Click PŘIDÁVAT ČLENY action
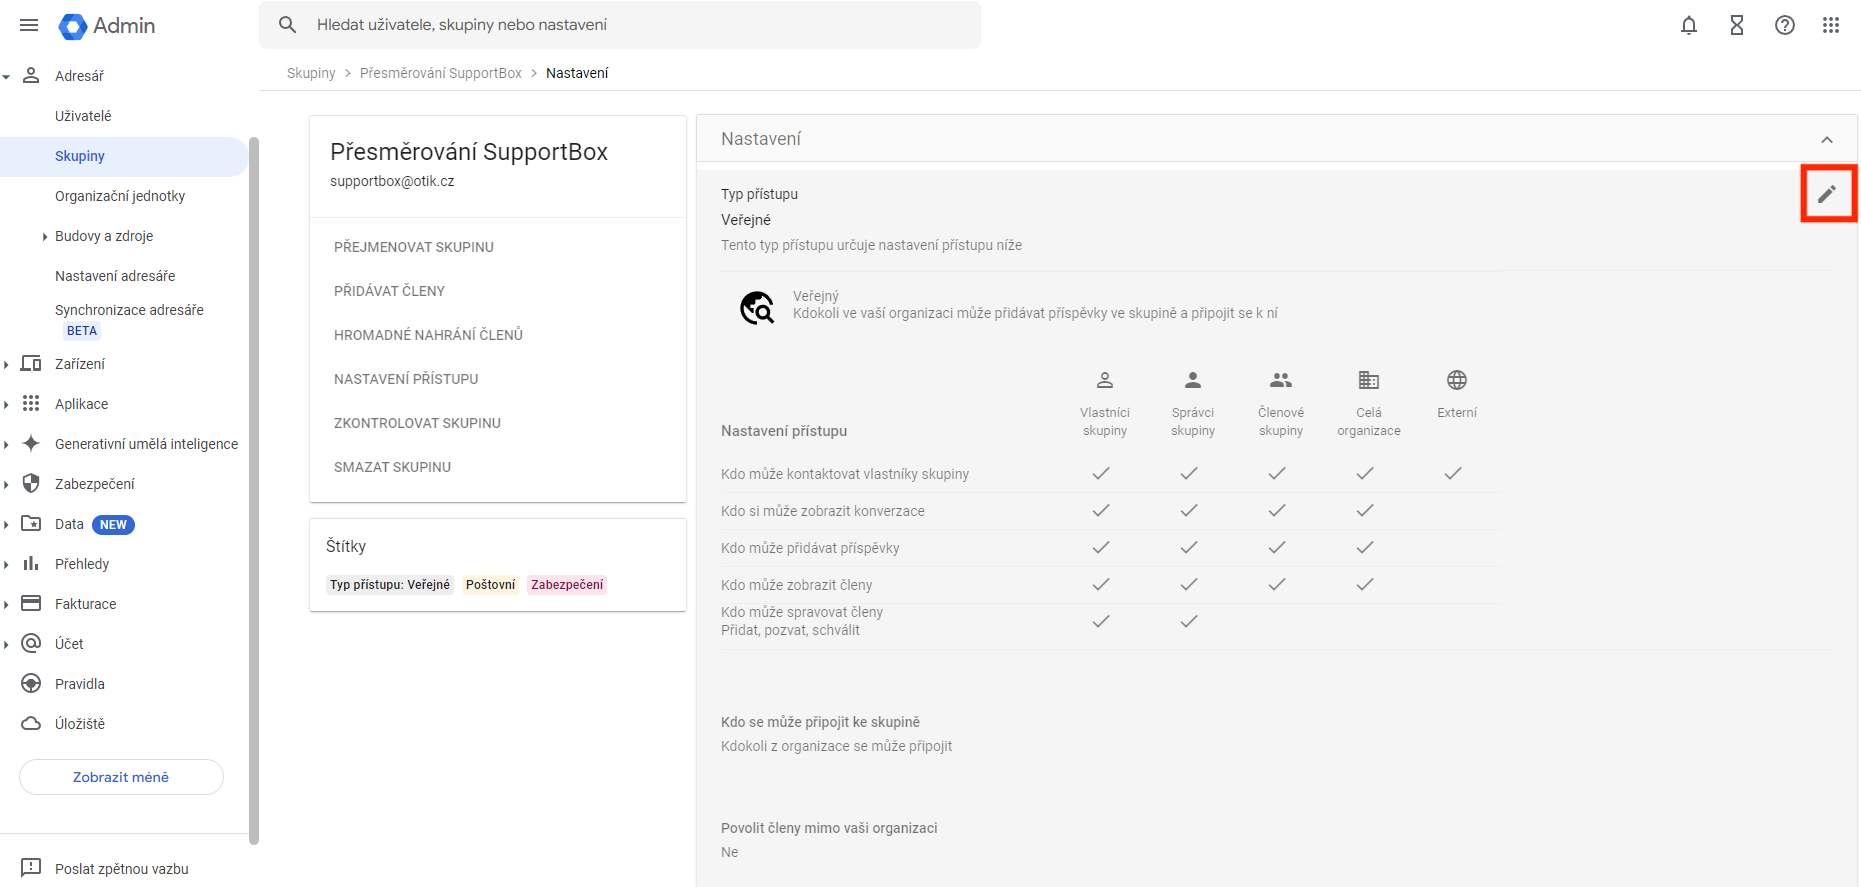 tap(389, 291)
